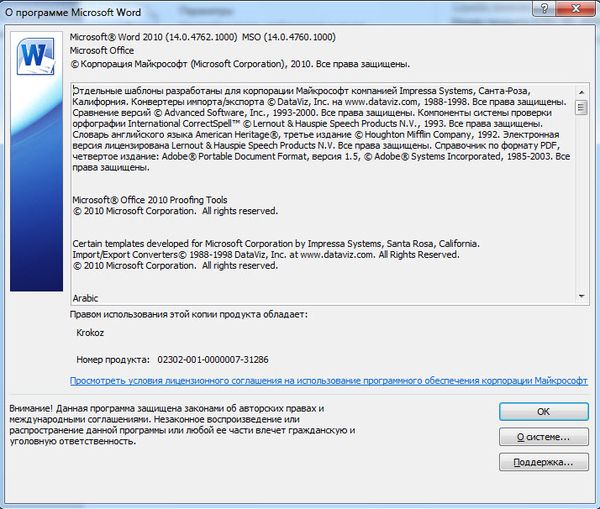Click the dialog title О программе Microsoft Word
Image resolution: width=600 pixels, height=509 pixels.
pos(73,12)
